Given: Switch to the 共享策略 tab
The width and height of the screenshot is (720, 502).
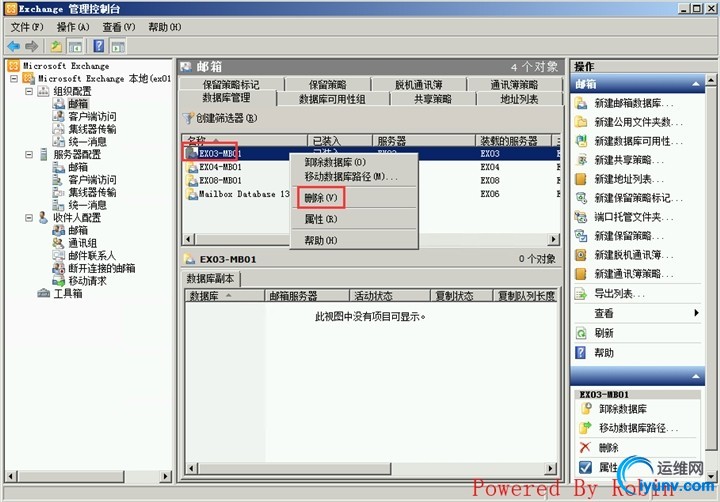Looking at the screenshot, I should (433, 99).
